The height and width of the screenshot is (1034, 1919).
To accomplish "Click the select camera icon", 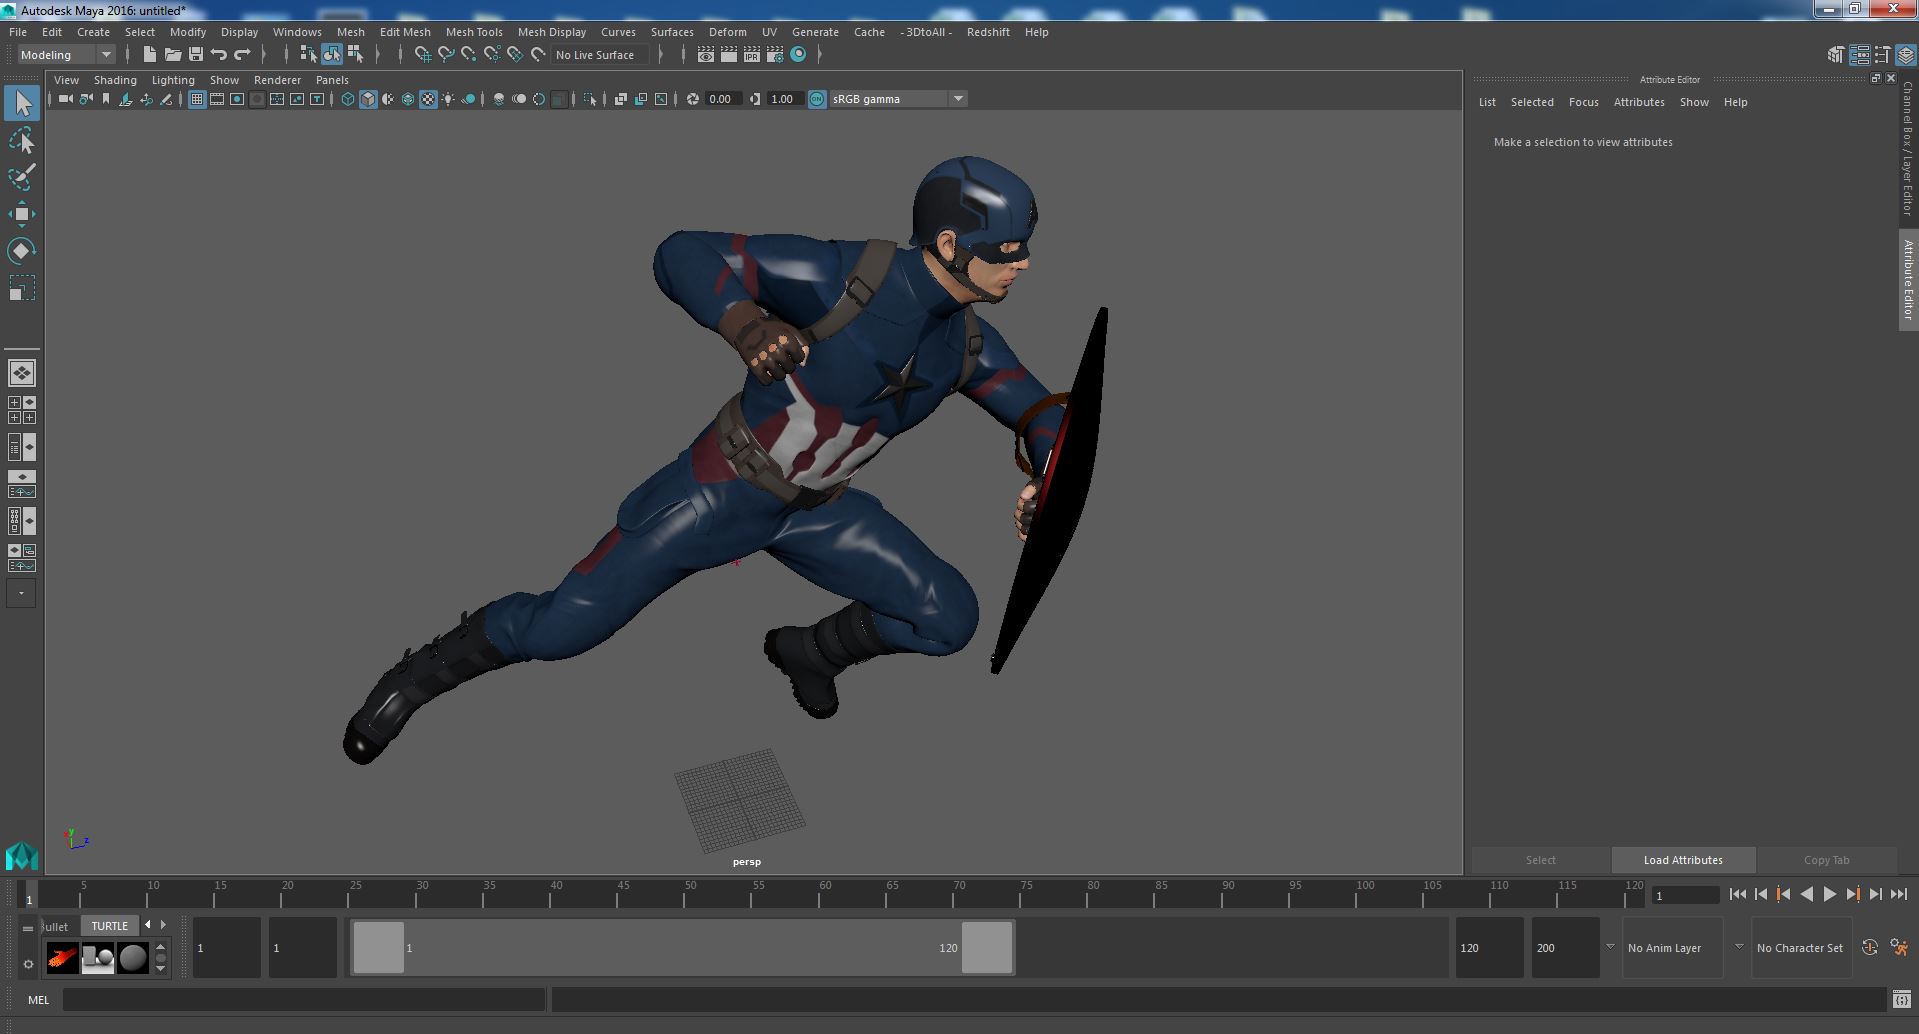I will [x=65, y=99].
